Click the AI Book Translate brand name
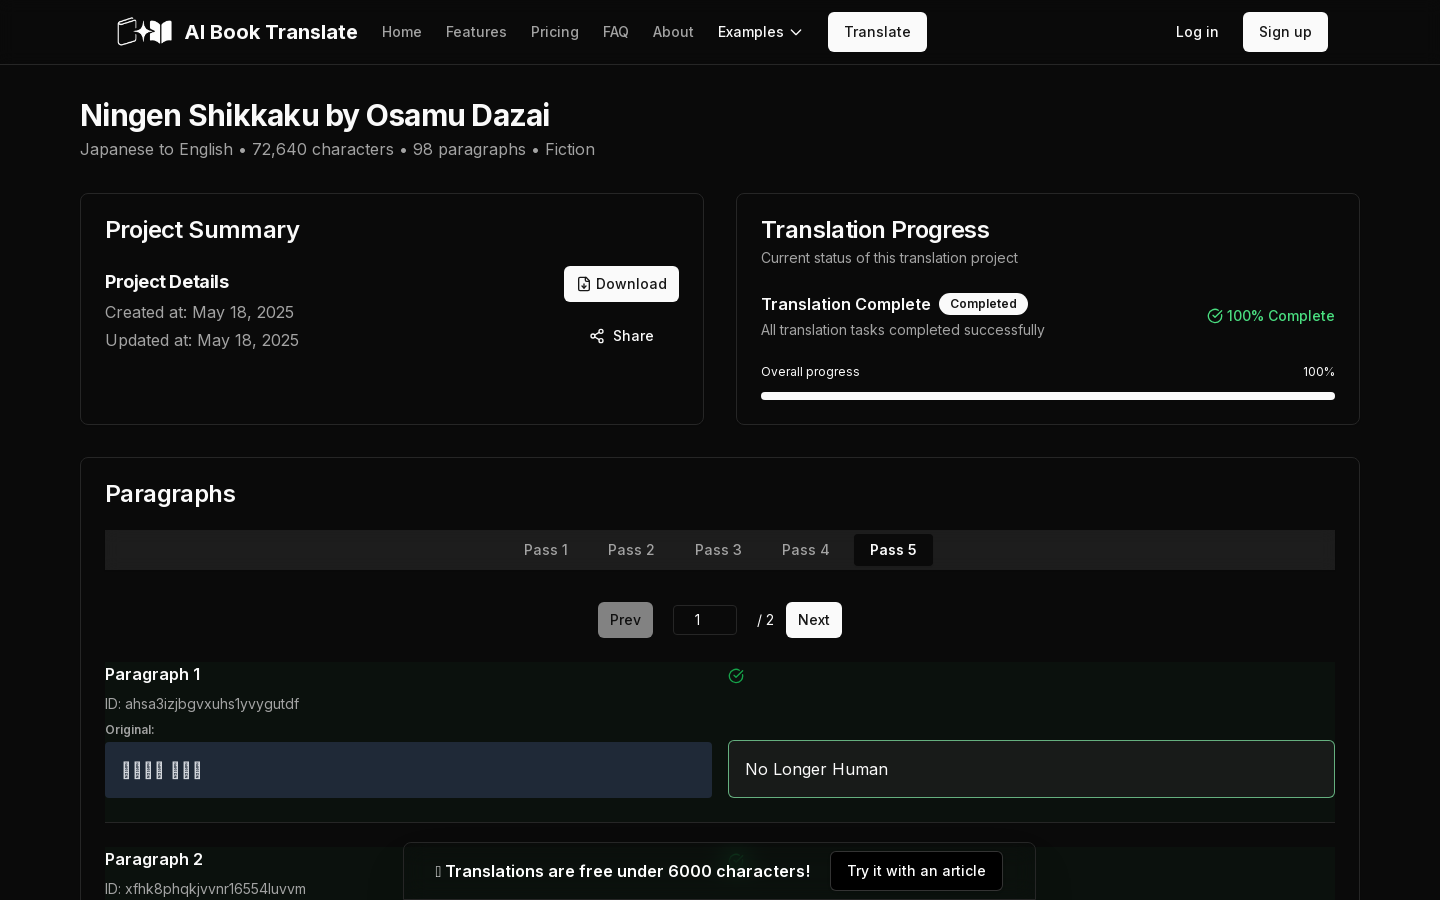 click(x=271, y=32)
